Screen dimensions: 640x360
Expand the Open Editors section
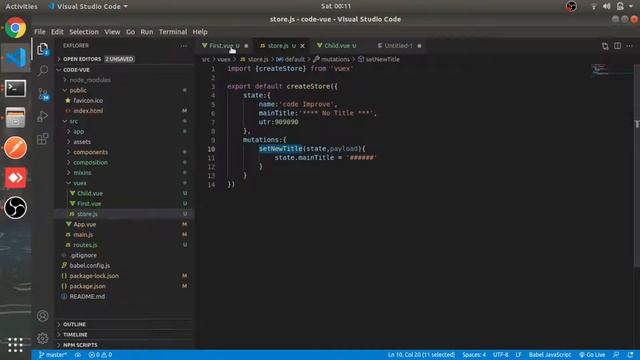124,59
